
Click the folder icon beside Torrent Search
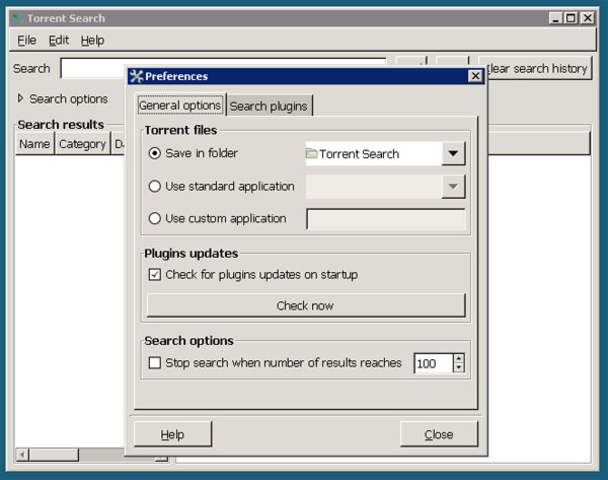point(311,154)
